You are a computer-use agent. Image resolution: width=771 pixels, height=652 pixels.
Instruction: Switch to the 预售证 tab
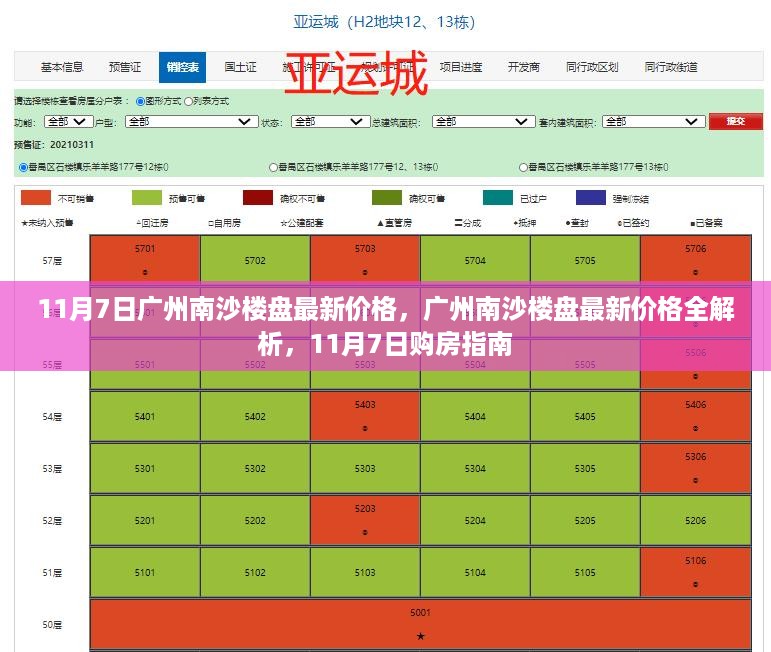124,67
